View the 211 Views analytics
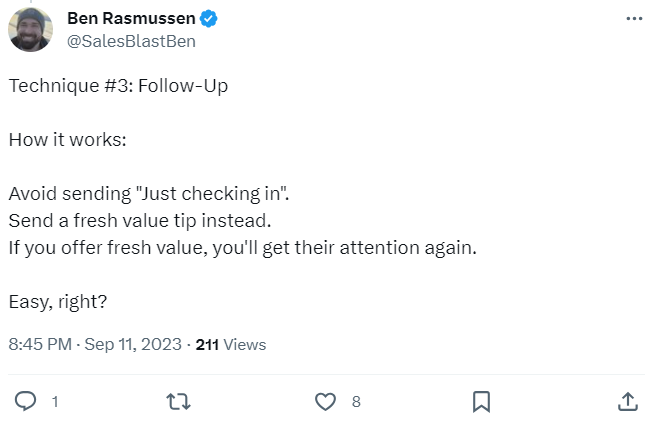Viewport: 662px width, 428px height. pyautogui.click(x=231, y=344)
